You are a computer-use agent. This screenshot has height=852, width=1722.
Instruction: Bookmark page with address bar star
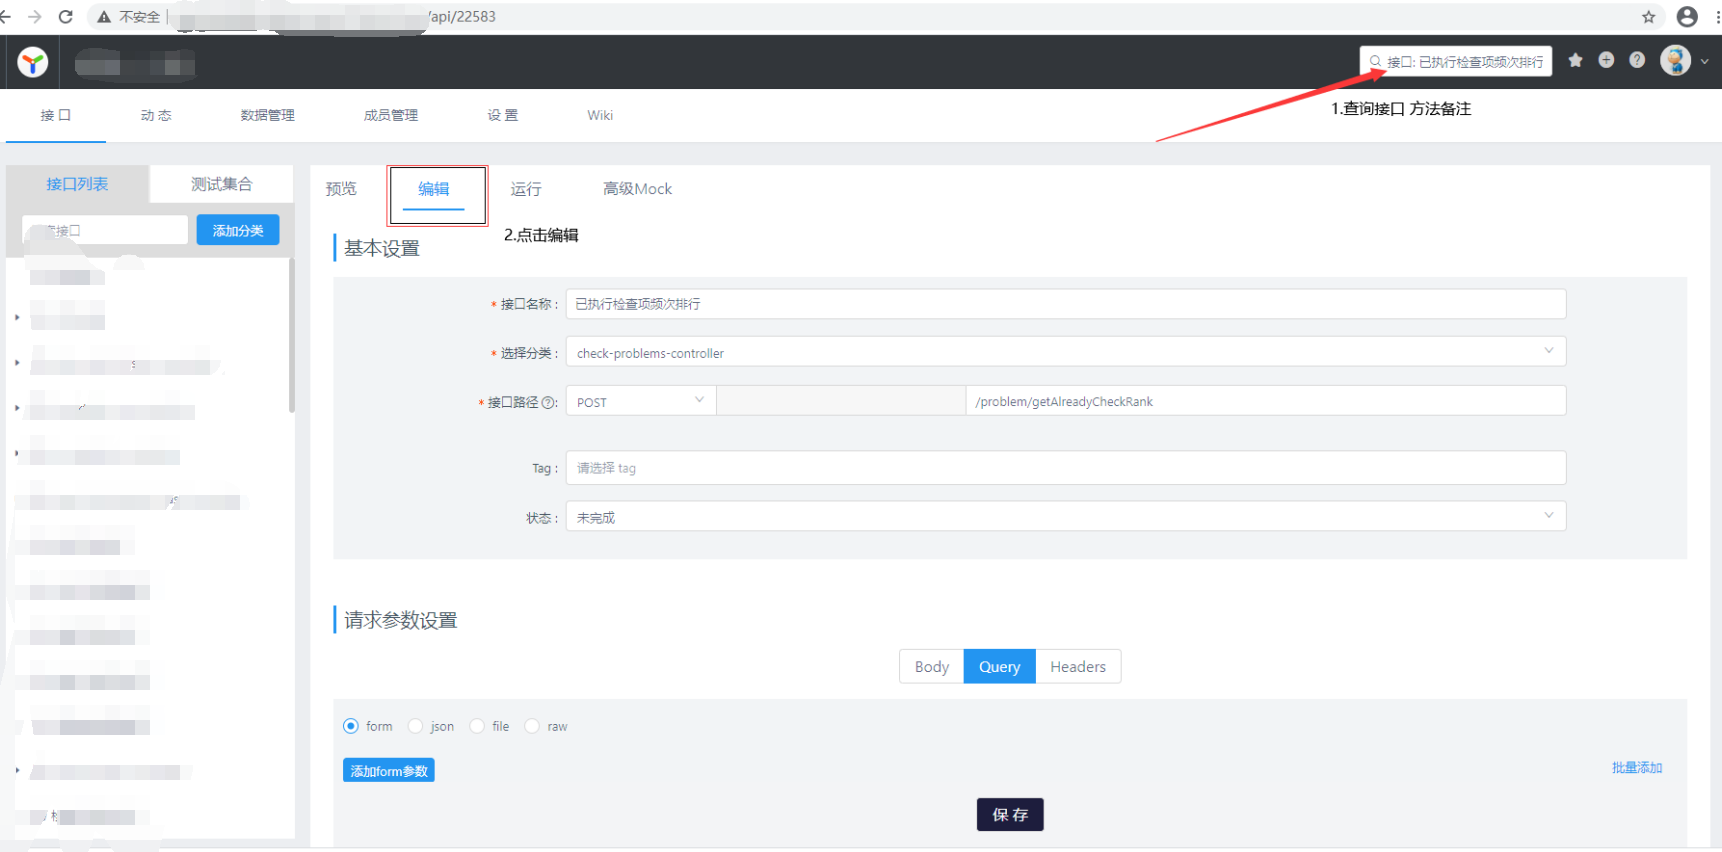coord(1649,17)
